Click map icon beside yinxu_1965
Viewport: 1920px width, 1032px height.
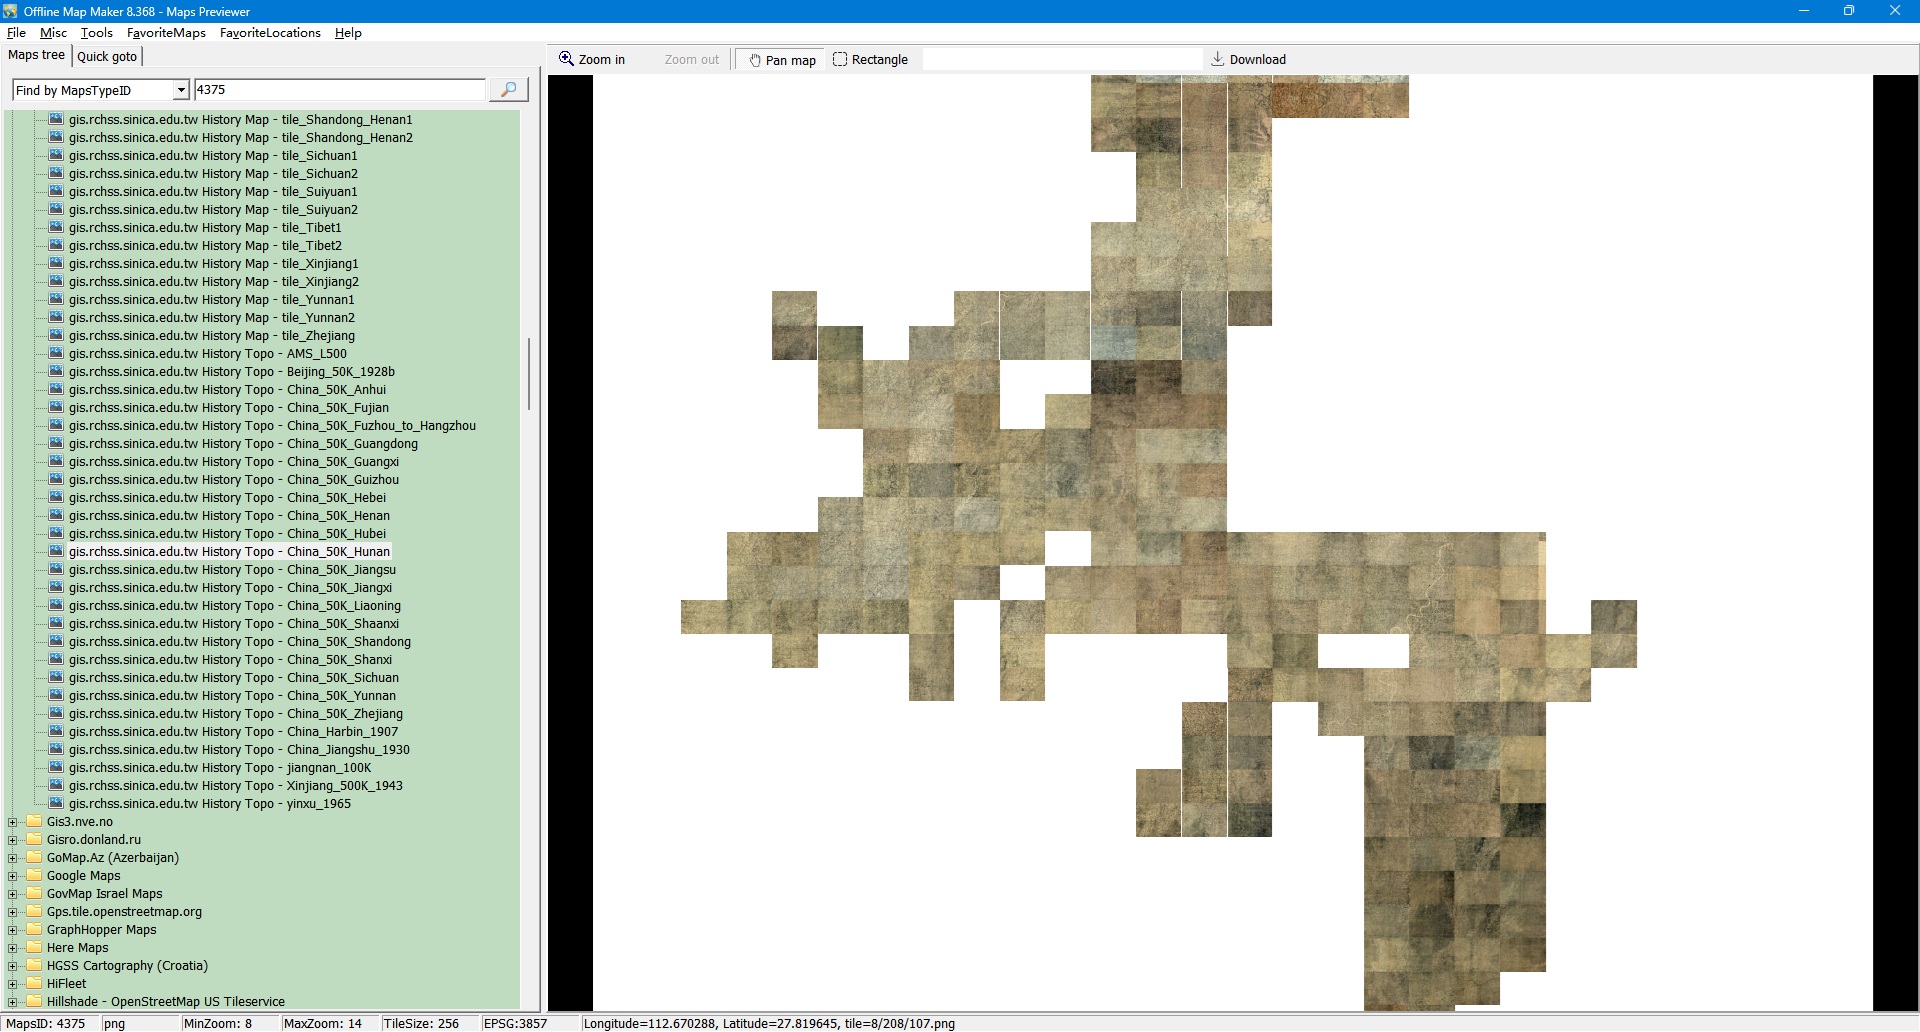pyautogui.click(x=56, y=804)
